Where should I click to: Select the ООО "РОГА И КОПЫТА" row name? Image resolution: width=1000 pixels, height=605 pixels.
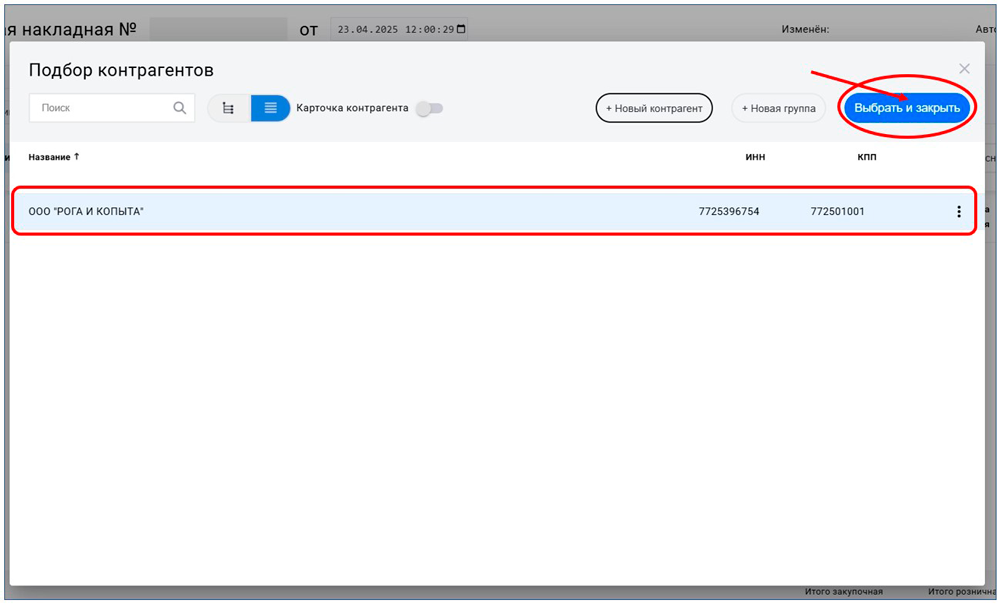(86, 211)
